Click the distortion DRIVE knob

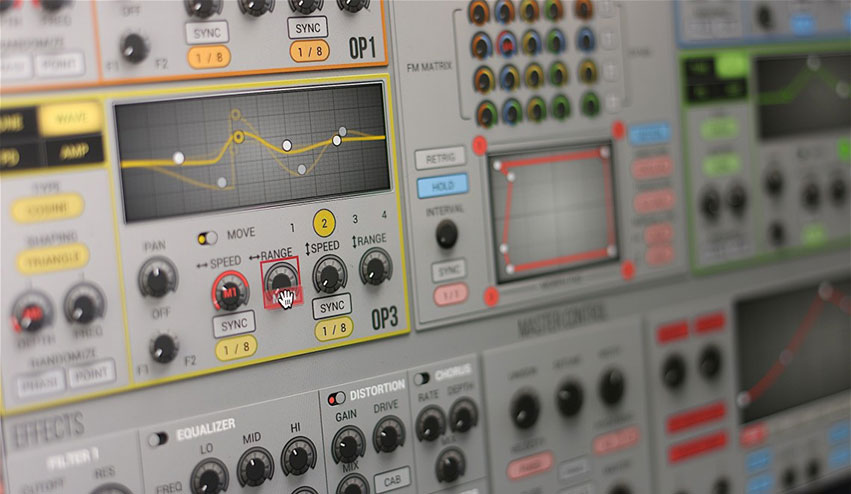coord(389,435)
